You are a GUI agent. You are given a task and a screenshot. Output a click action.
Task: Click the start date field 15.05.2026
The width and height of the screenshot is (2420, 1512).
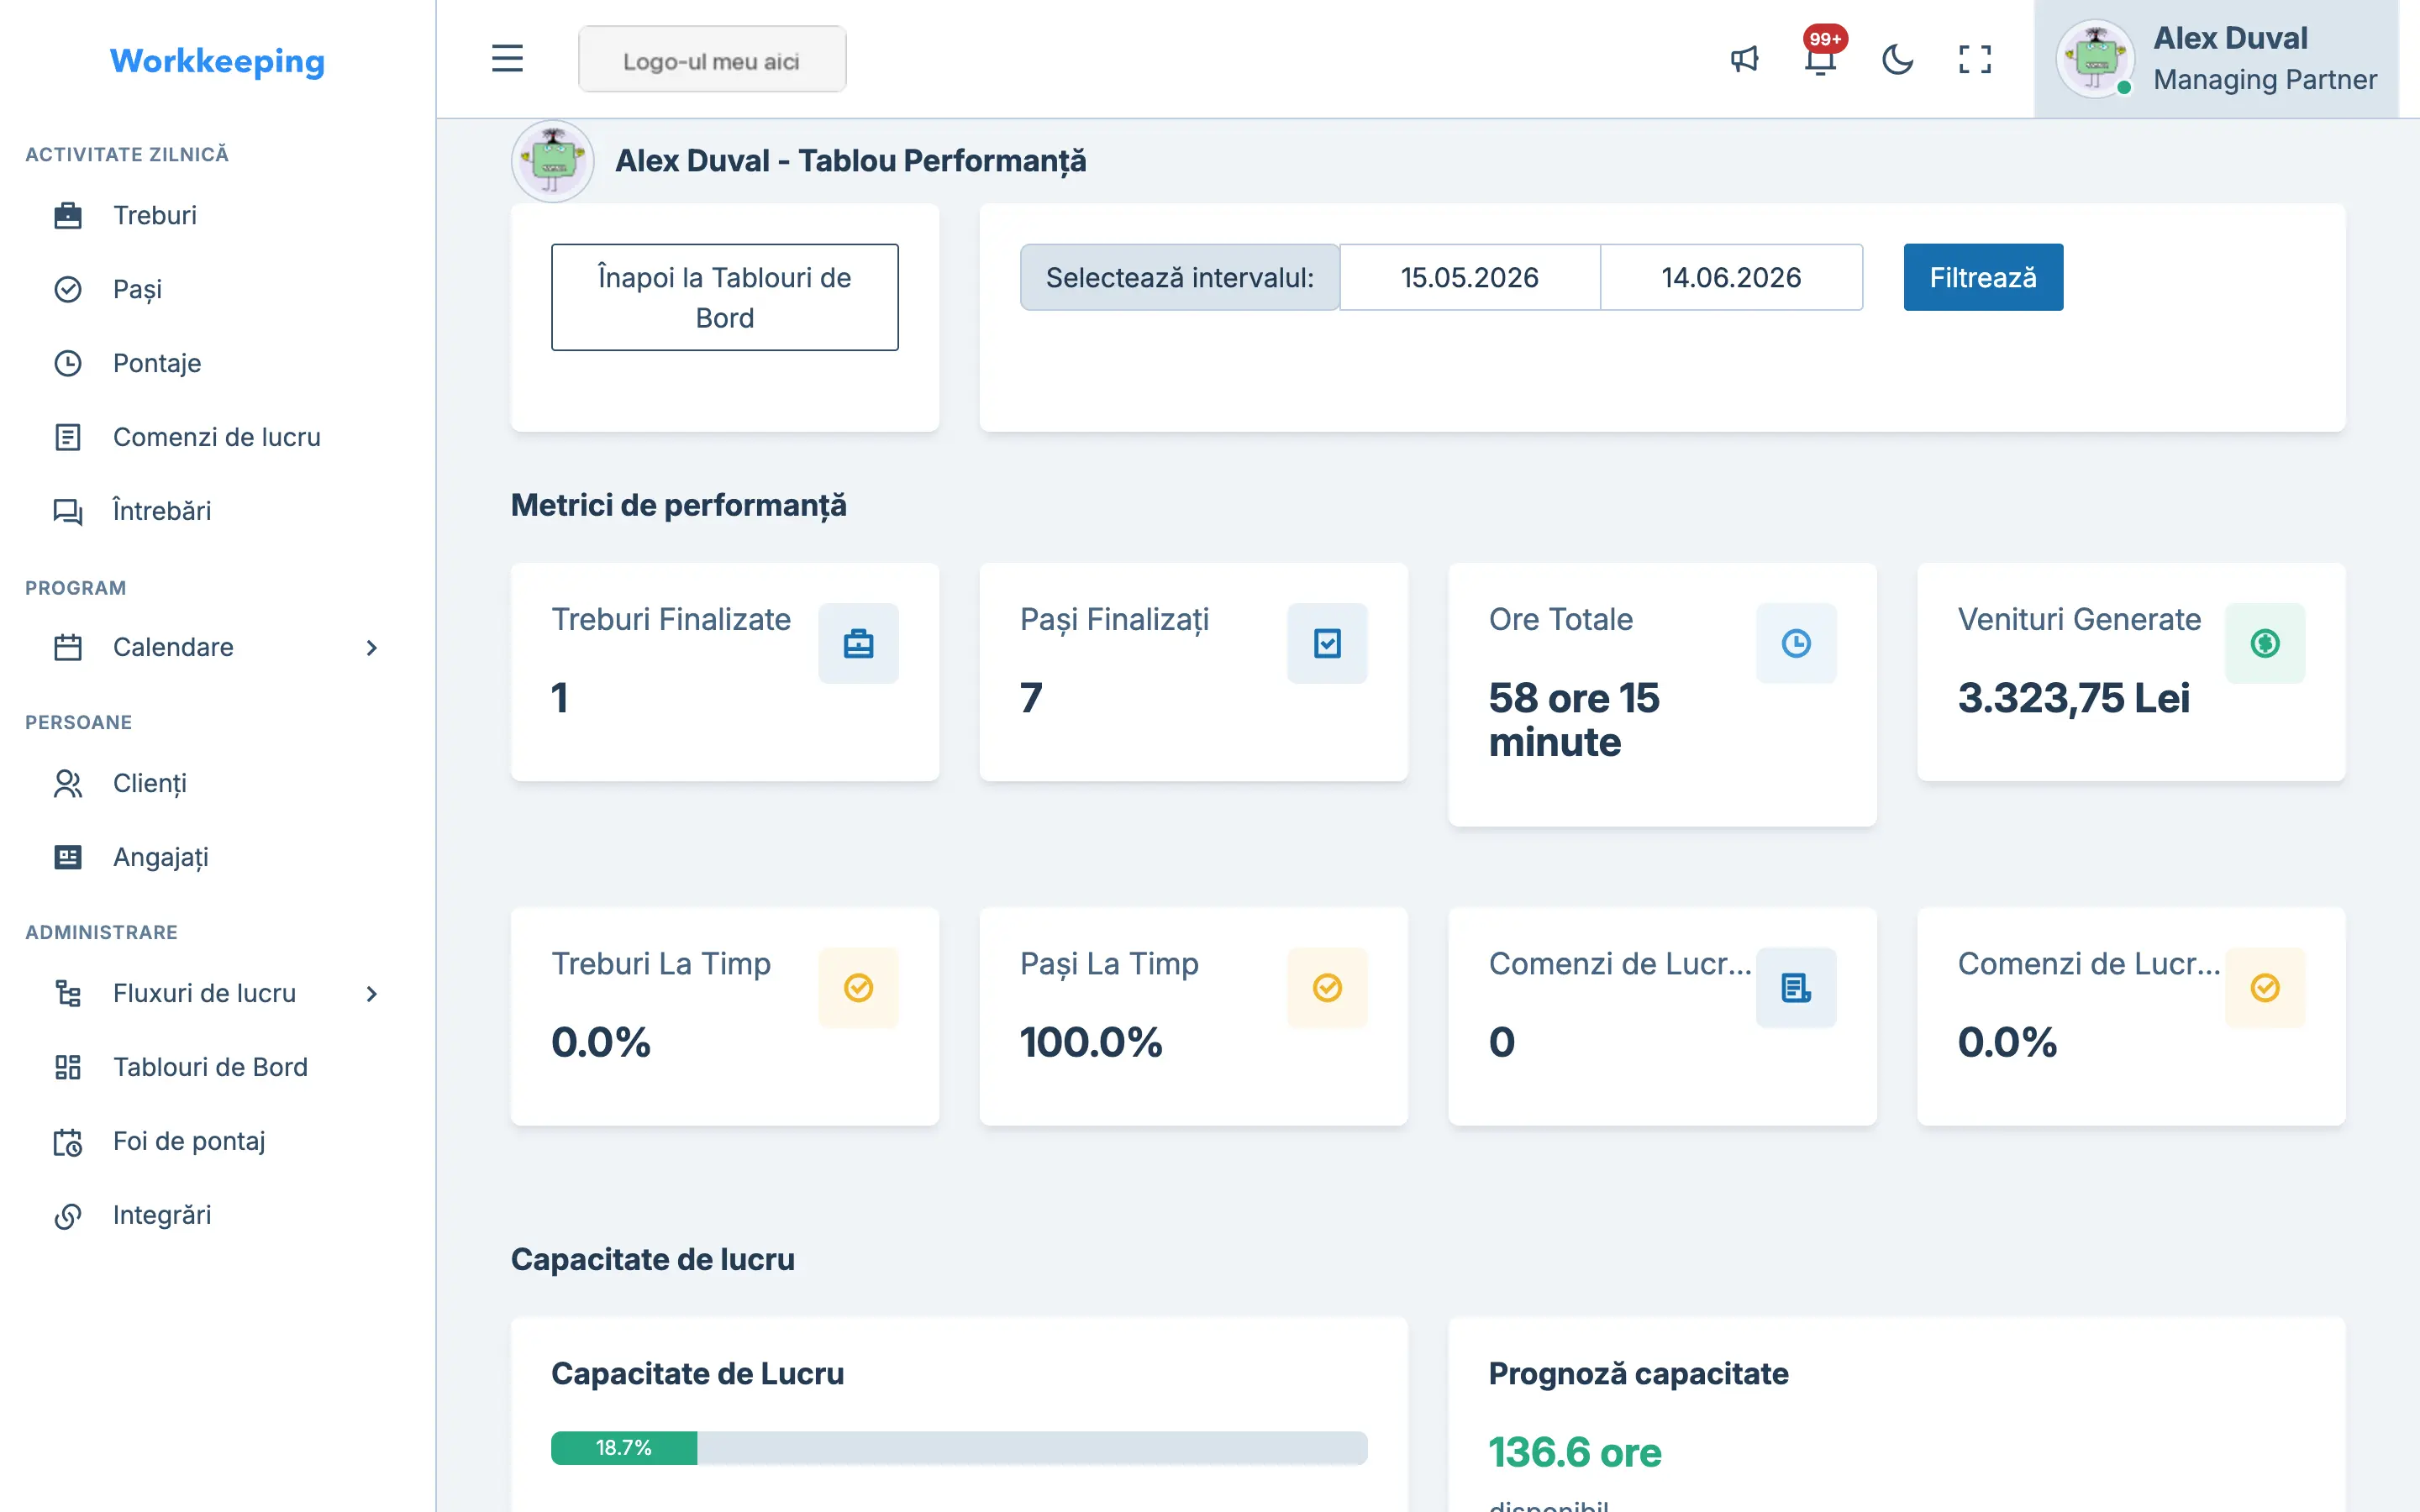pyautogui.click(x=1470, y=277)
